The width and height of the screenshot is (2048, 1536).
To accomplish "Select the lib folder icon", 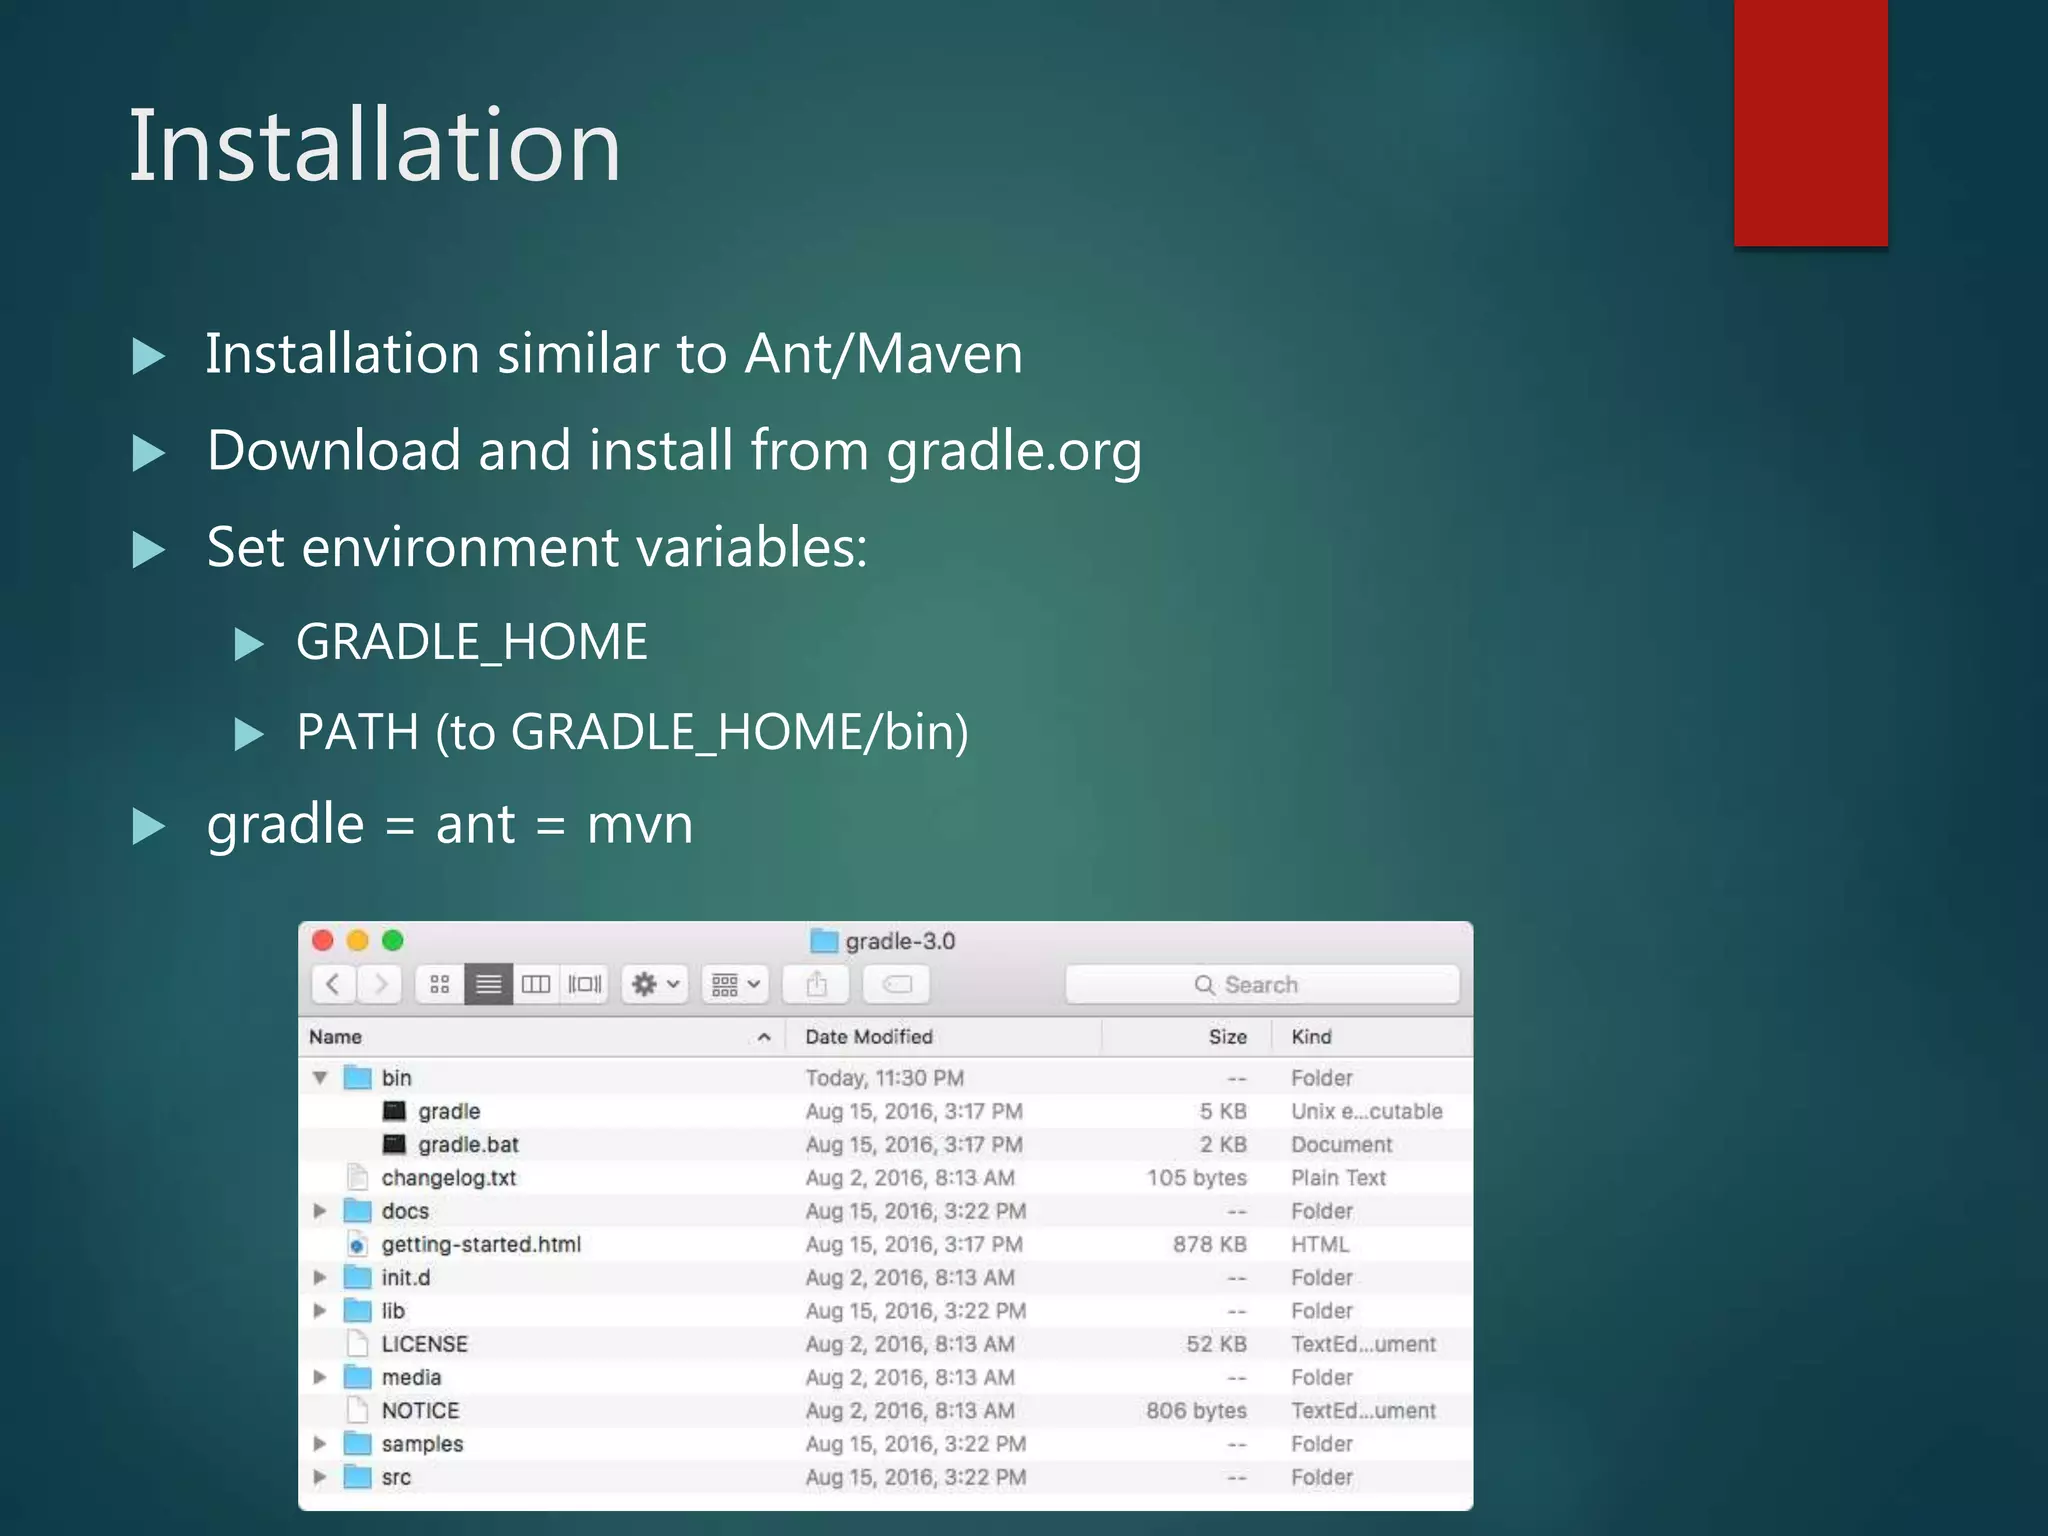I will coord(358,1311).
